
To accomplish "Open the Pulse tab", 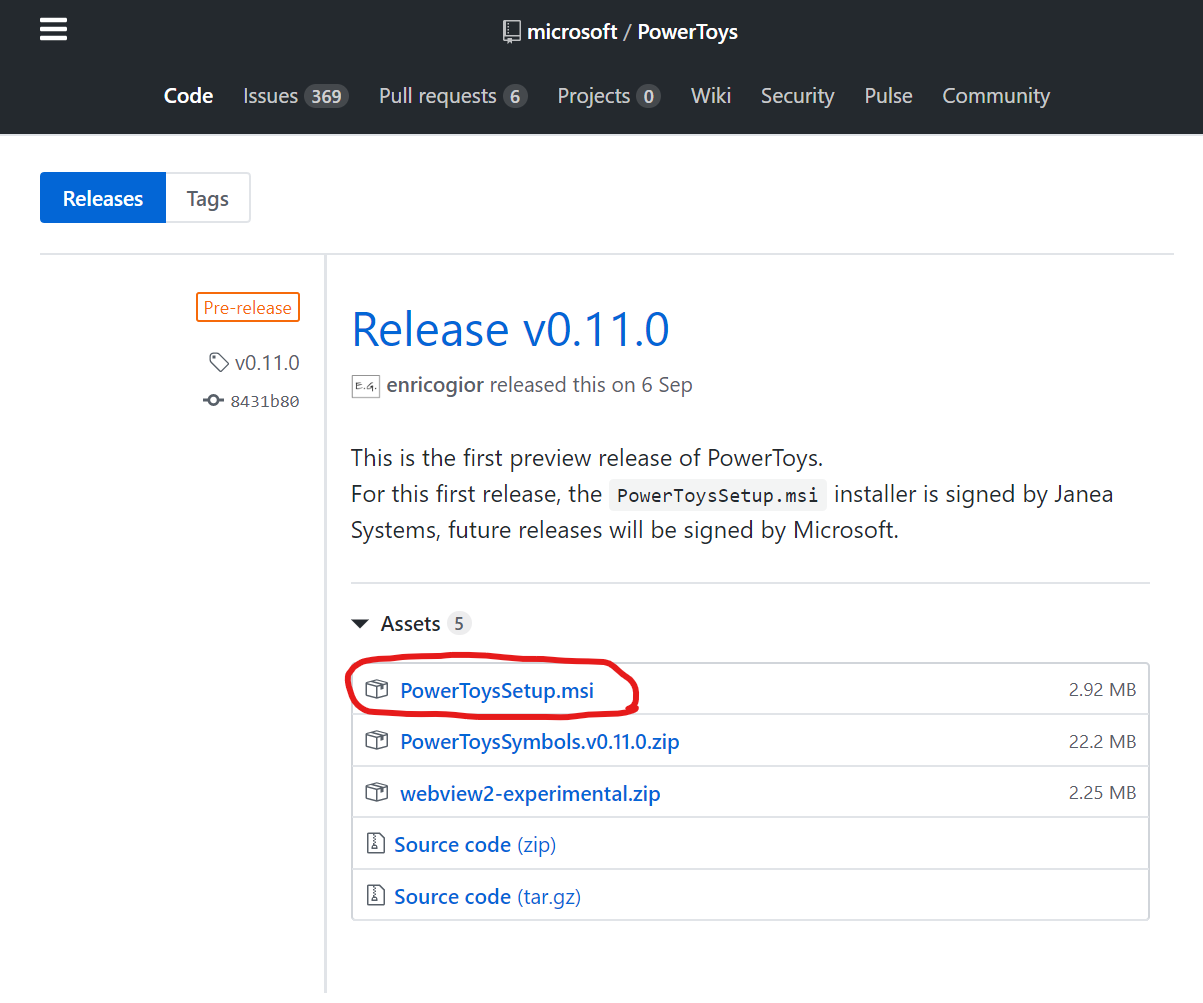I will pyautogui.click(x=888, y=96).
